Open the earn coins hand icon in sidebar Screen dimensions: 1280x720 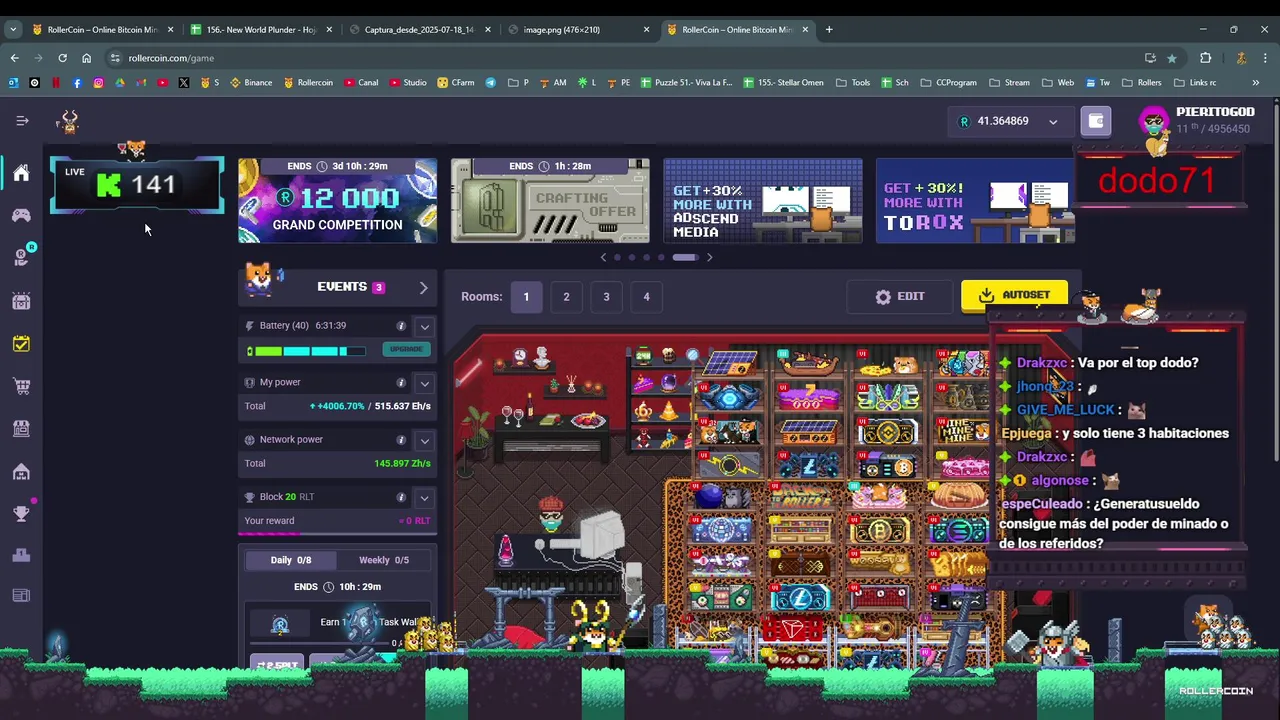[21, 258]
